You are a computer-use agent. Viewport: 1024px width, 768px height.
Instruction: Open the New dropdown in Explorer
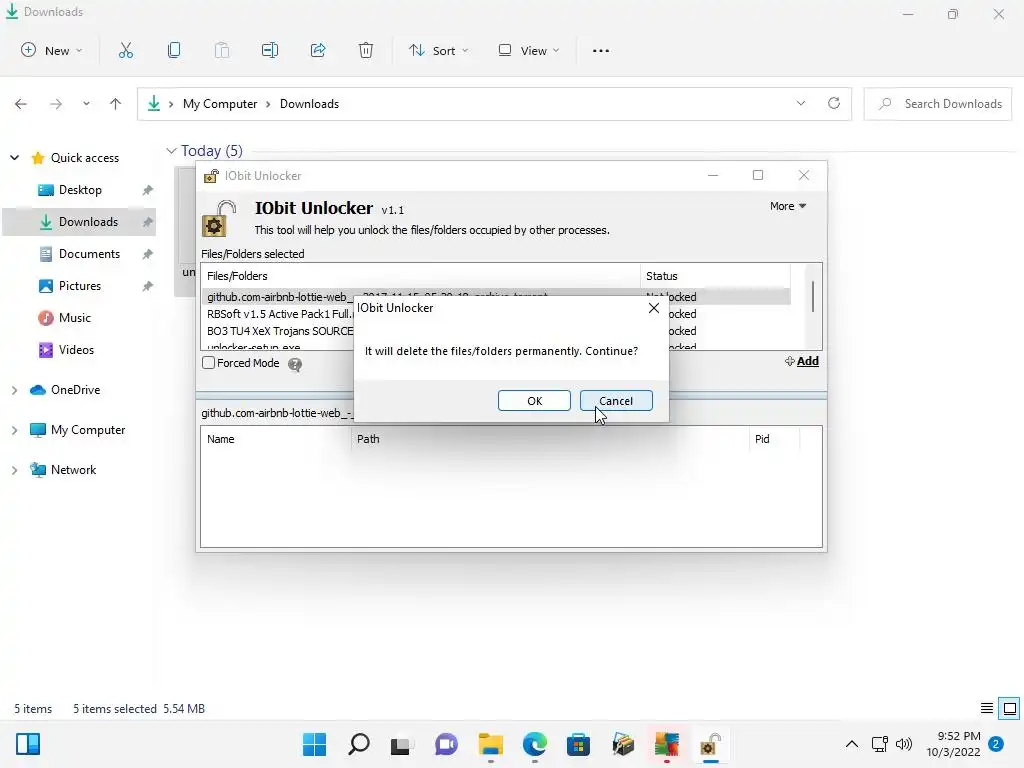click(52, 50)
